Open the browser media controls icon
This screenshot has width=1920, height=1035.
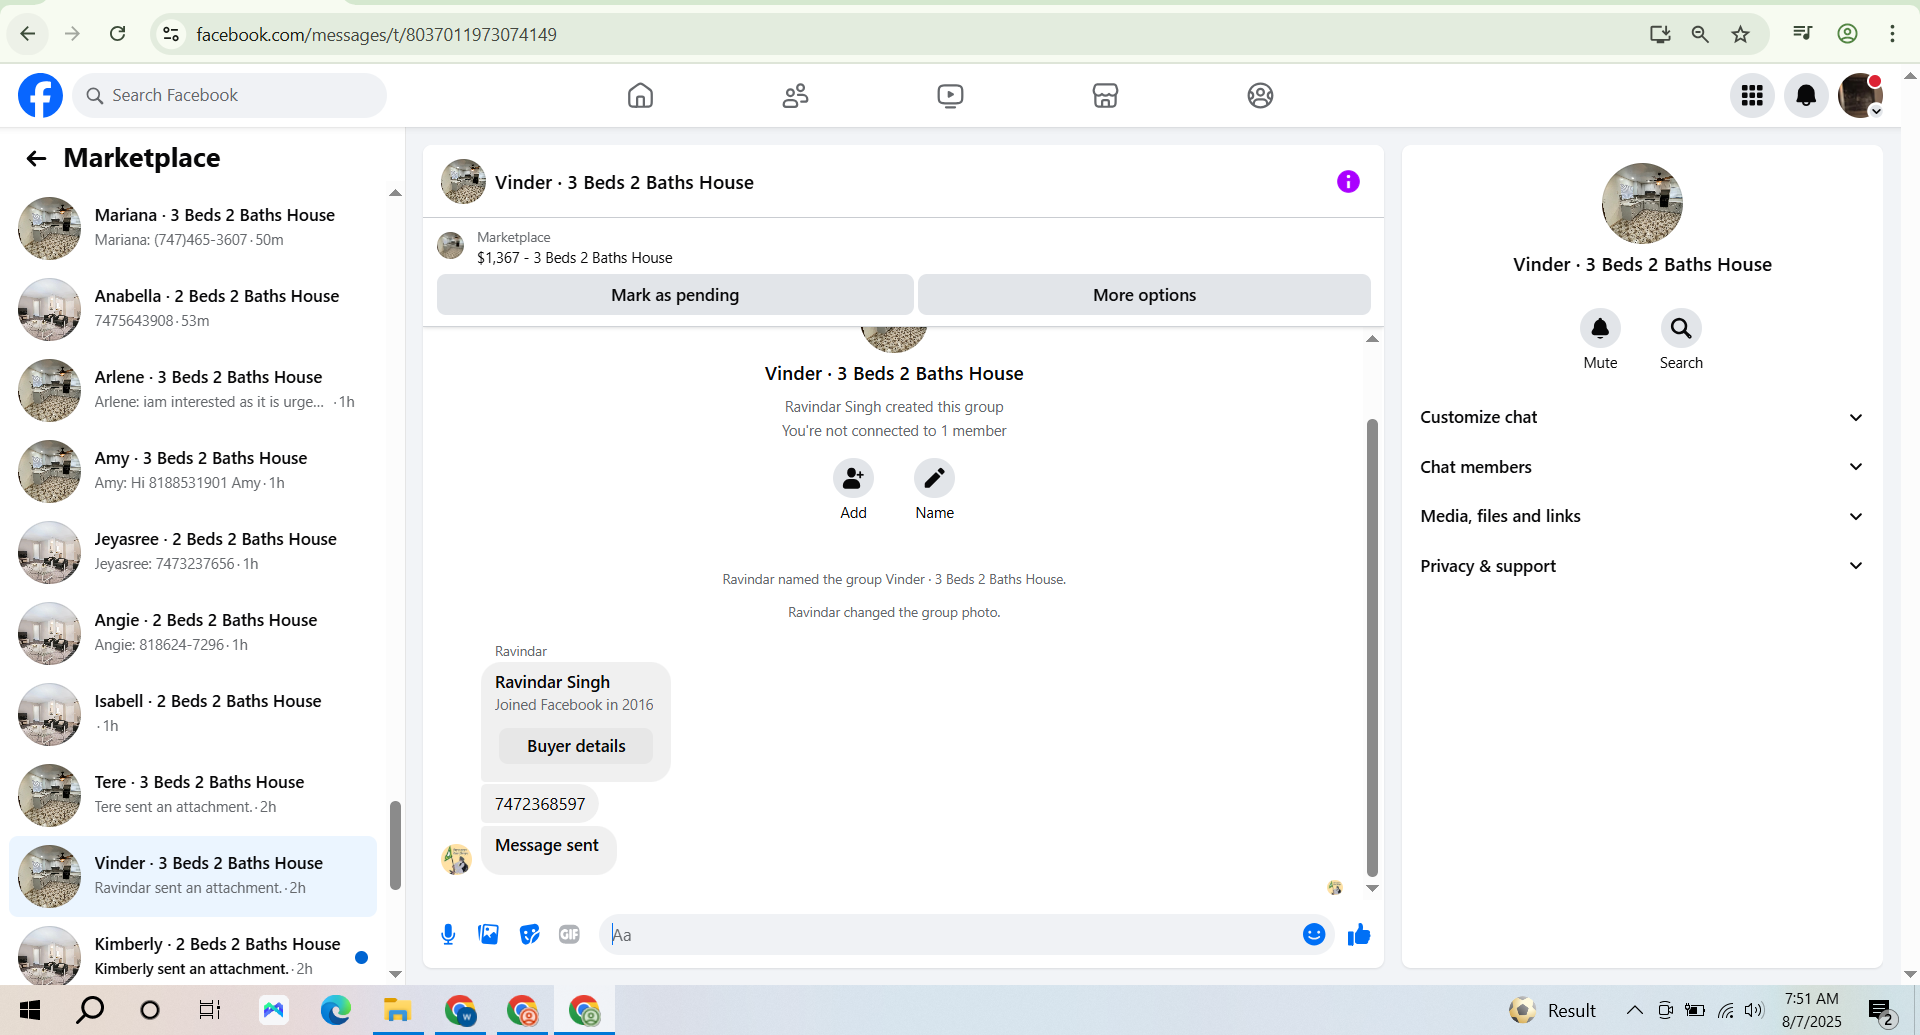click(1802, 33)
